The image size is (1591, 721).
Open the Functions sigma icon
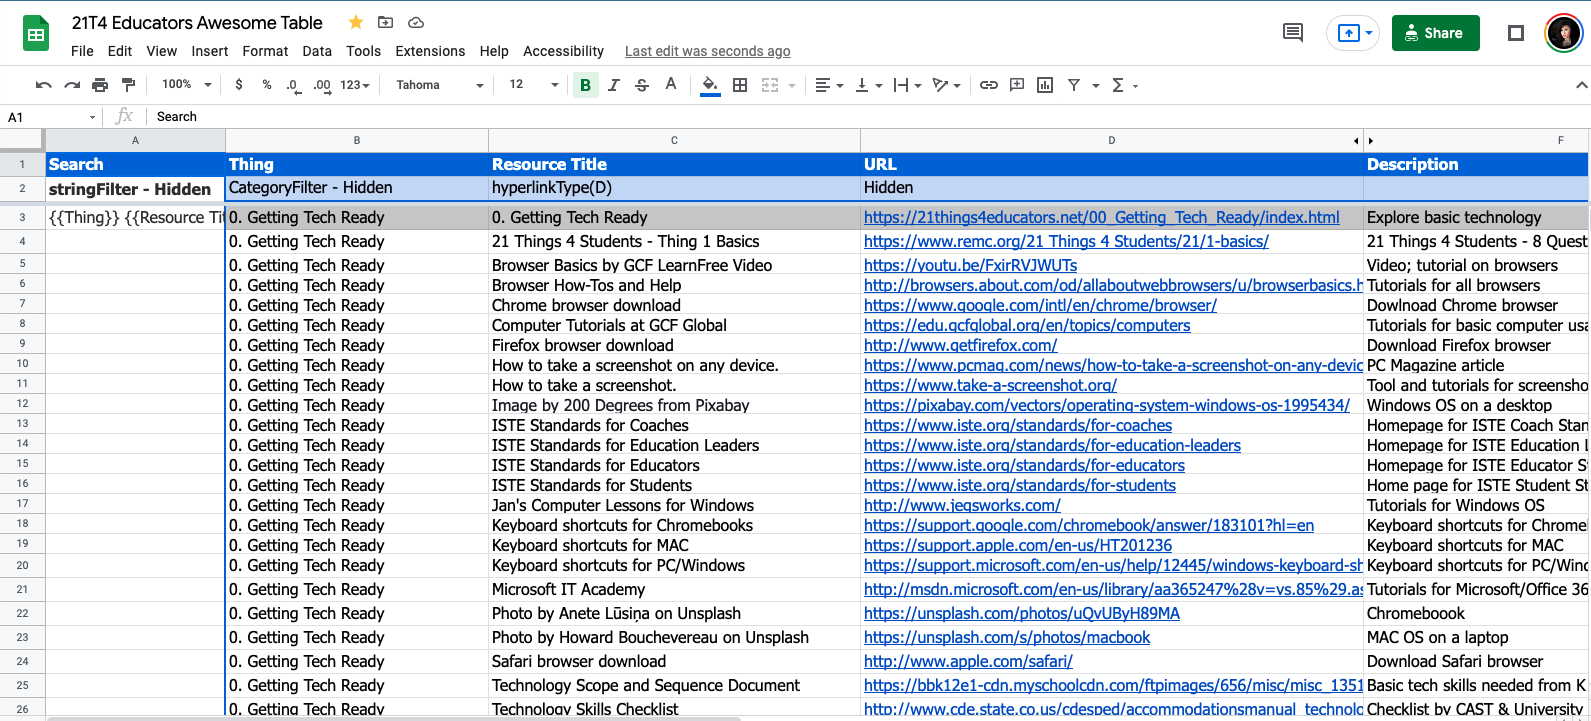(x=1118, y=85)
